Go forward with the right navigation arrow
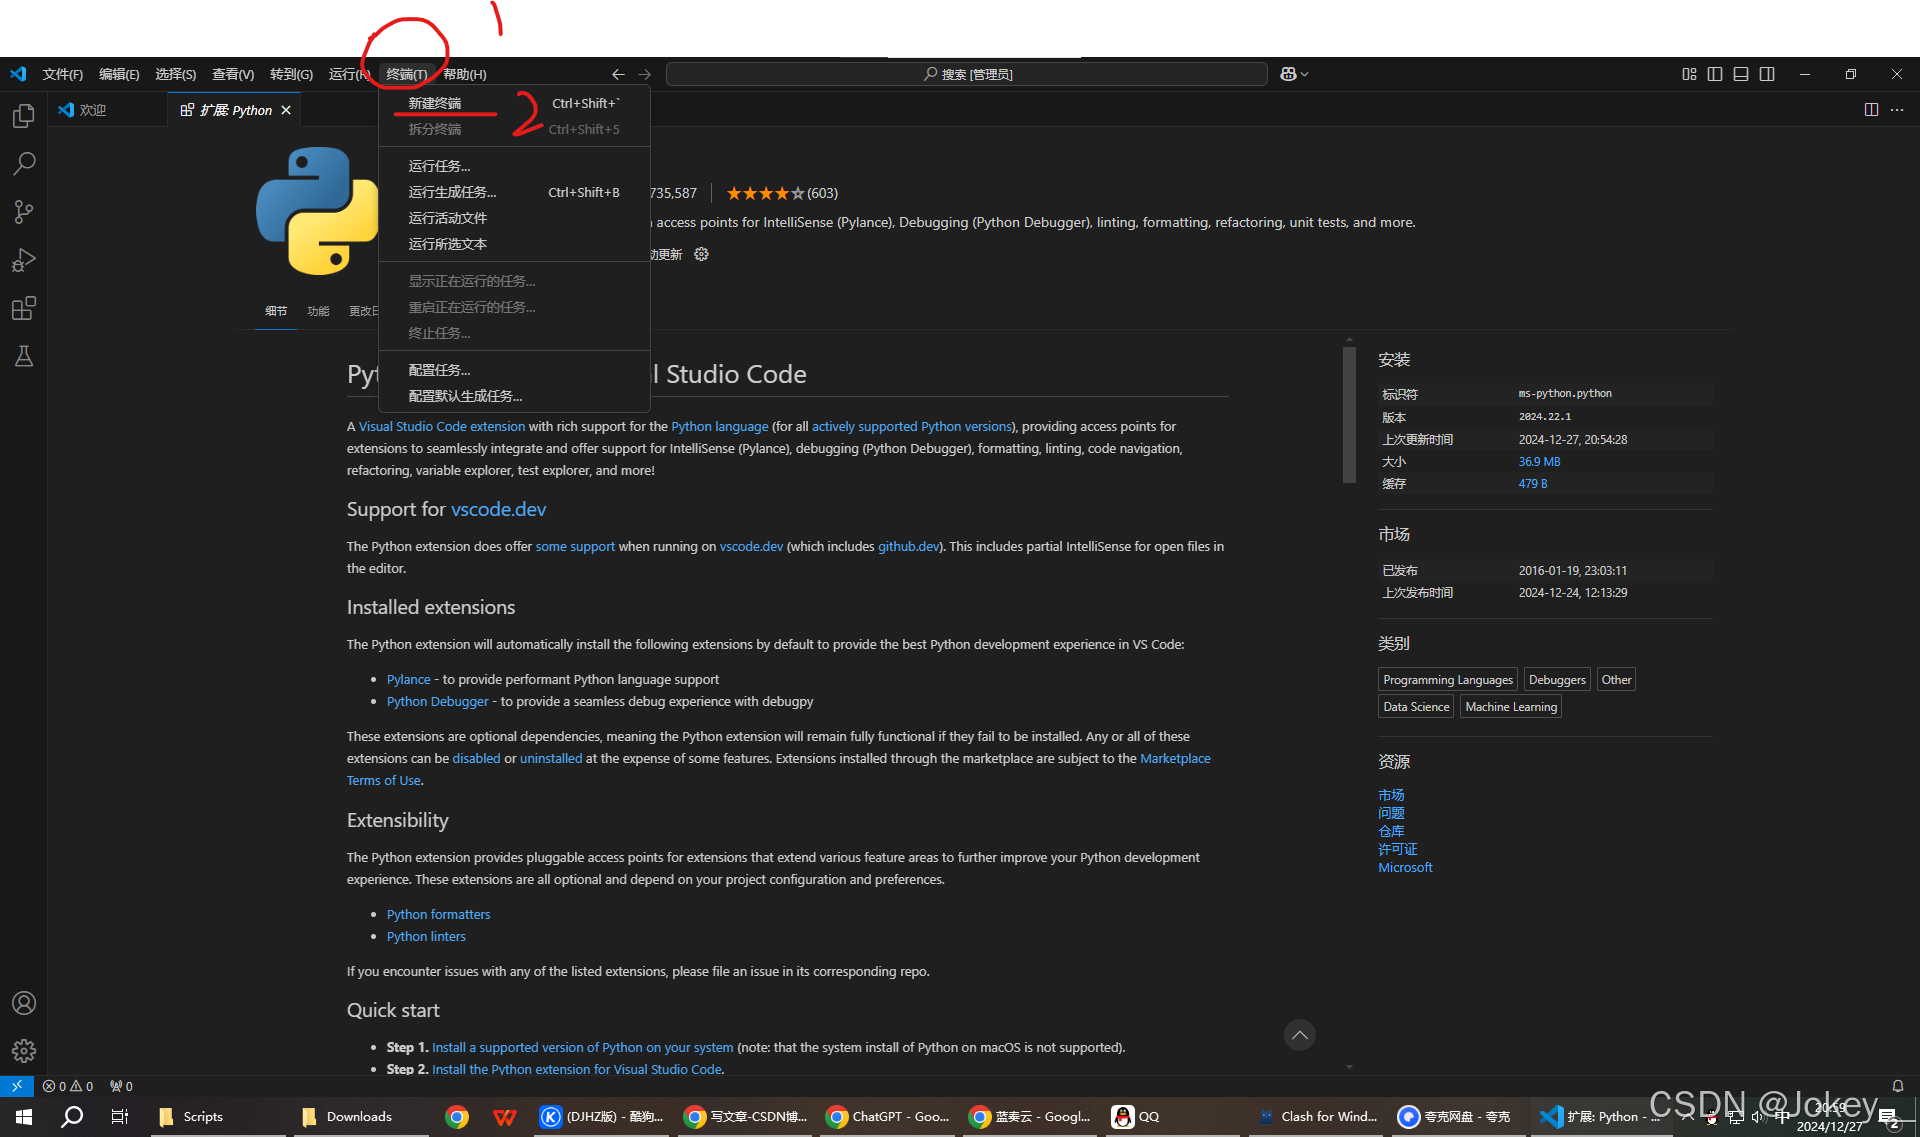The width and height of the screenshot is (1920, 1137). pyautogui.click(x=644, y=74)
